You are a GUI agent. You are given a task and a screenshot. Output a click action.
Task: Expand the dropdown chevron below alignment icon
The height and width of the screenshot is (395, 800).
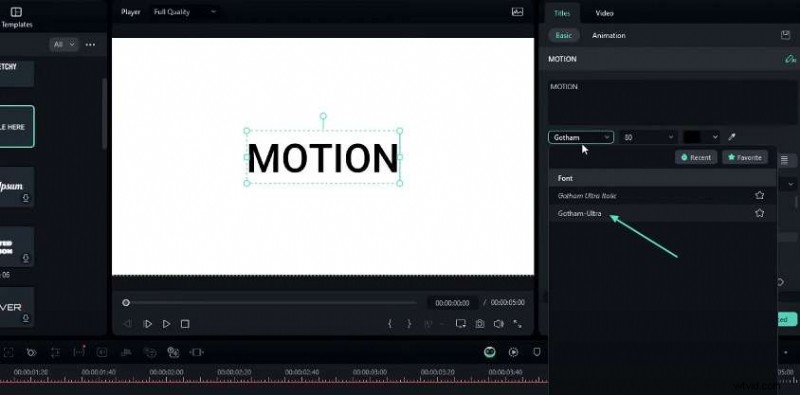click(x=791, y=184)
